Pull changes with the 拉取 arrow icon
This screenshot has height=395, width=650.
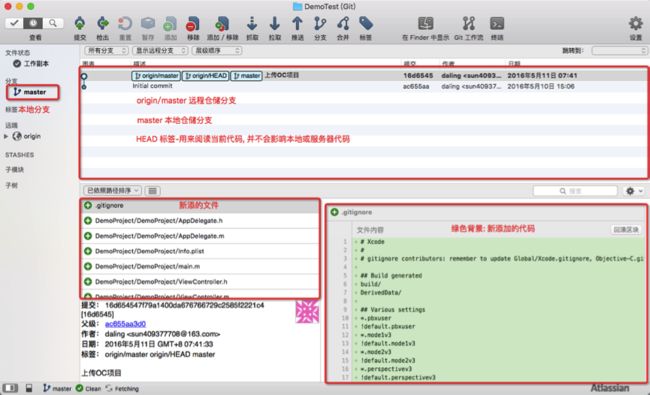click(274, 24)
